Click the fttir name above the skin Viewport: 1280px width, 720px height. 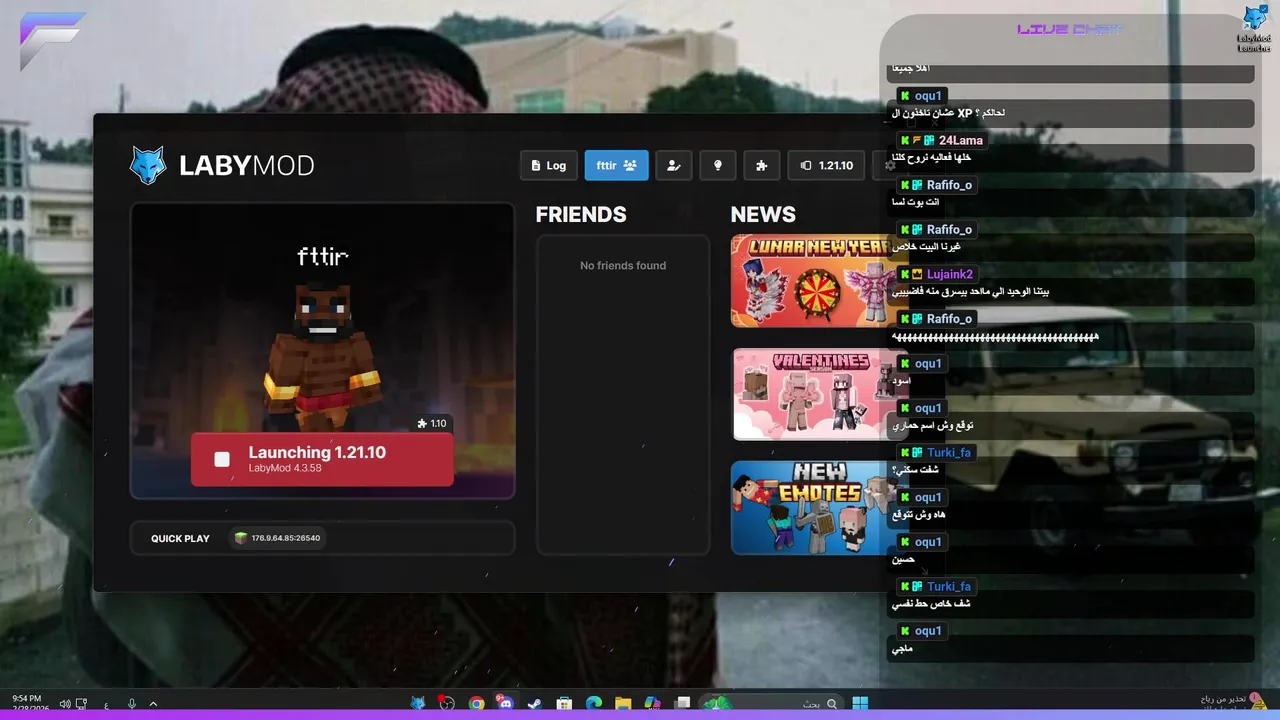pos(322,257)
